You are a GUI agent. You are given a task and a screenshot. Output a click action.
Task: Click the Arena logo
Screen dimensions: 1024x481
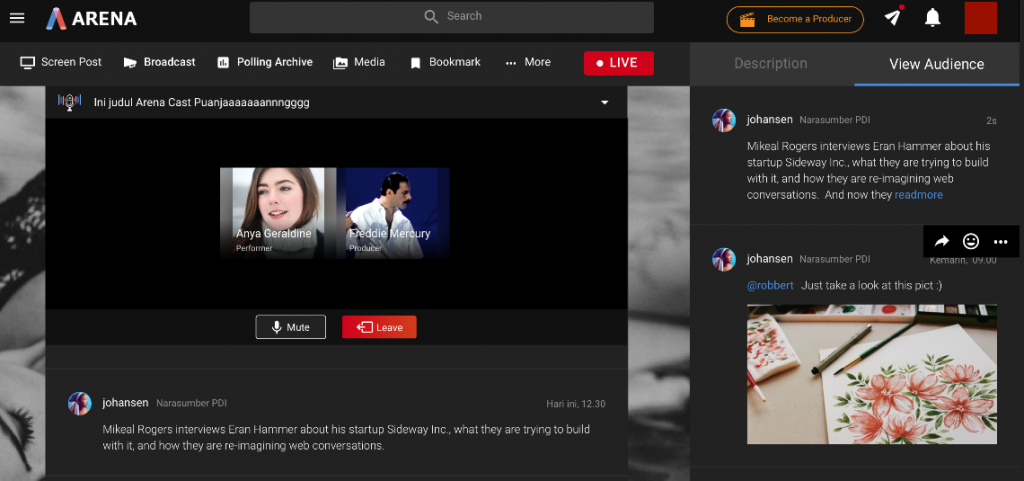[x=91, y=18]
